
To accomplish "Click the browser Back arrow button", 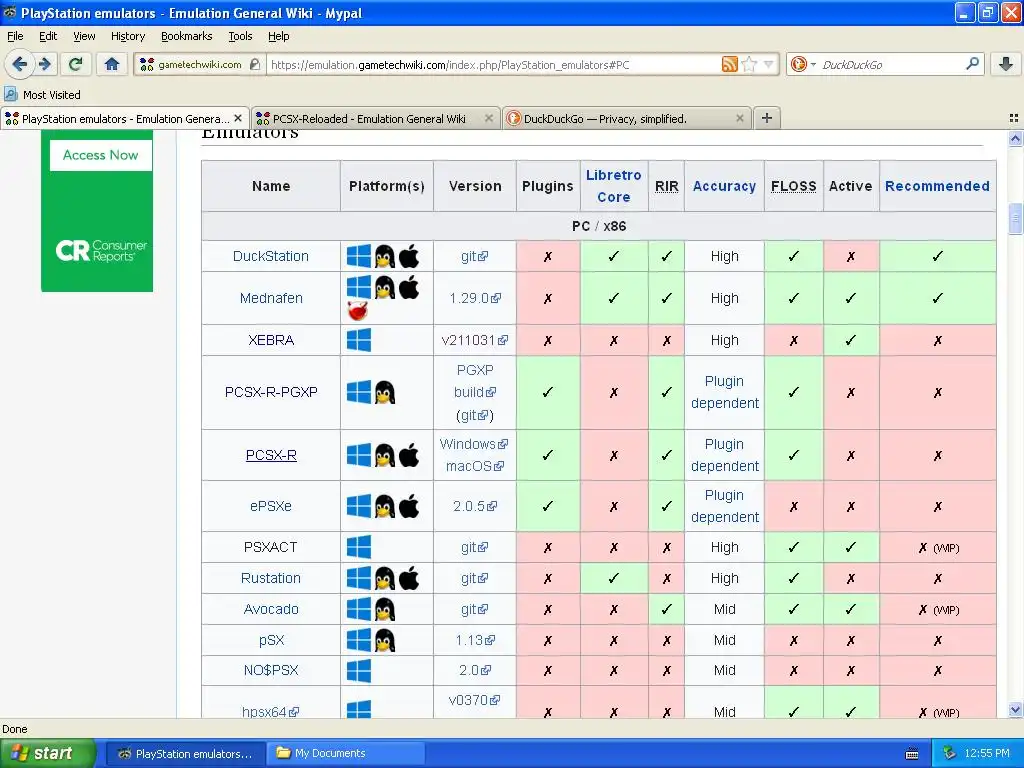I will coord(19,64).
